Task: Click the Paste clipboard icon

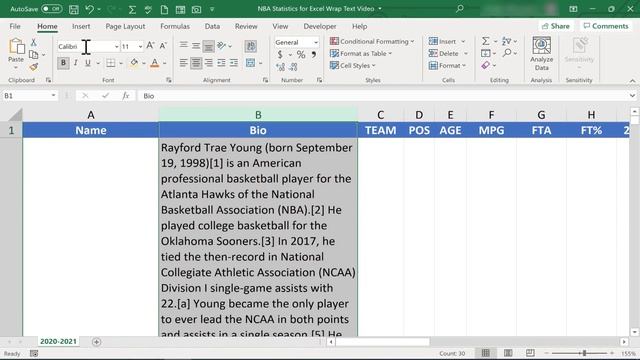Action: pos(16,47)
